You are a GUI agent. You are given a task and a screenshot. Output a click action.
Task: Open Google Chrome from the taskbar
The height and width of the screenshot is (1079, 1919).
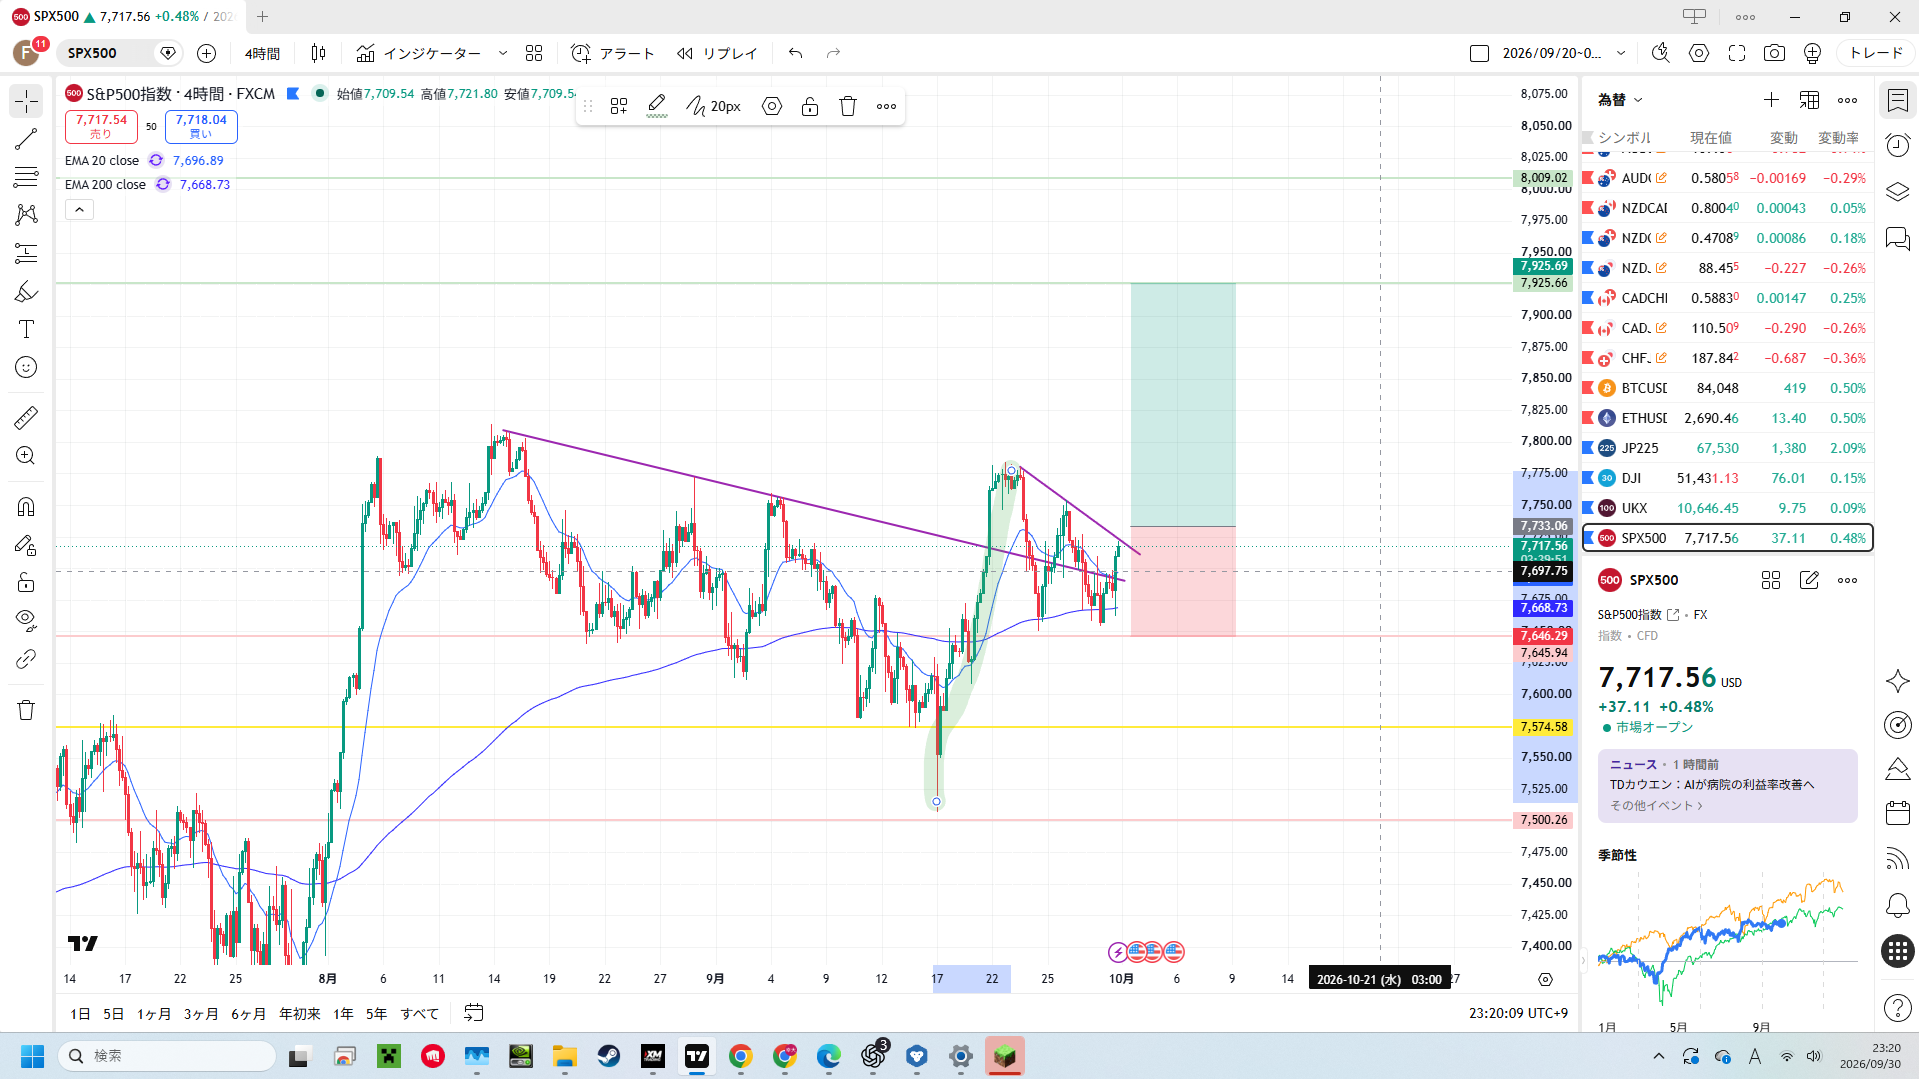(740, 1056)
